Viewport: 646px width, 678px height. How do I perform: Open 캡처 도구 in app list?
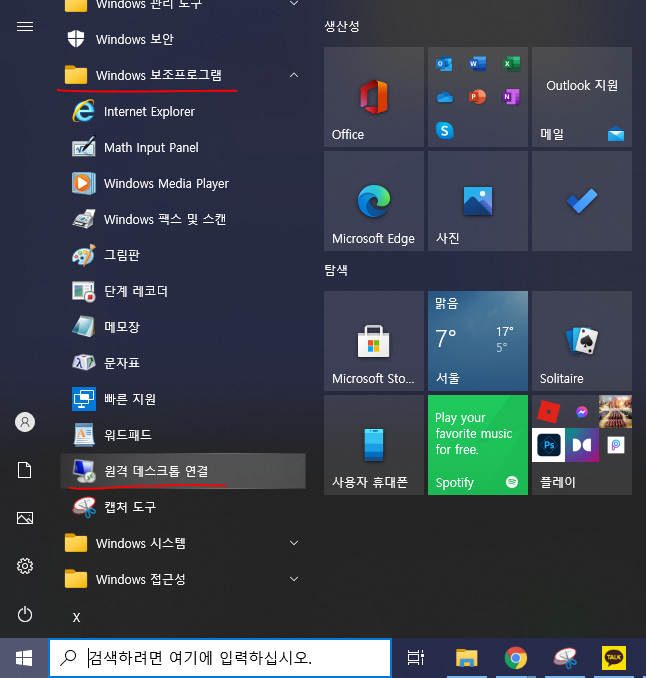coord(183,507)
